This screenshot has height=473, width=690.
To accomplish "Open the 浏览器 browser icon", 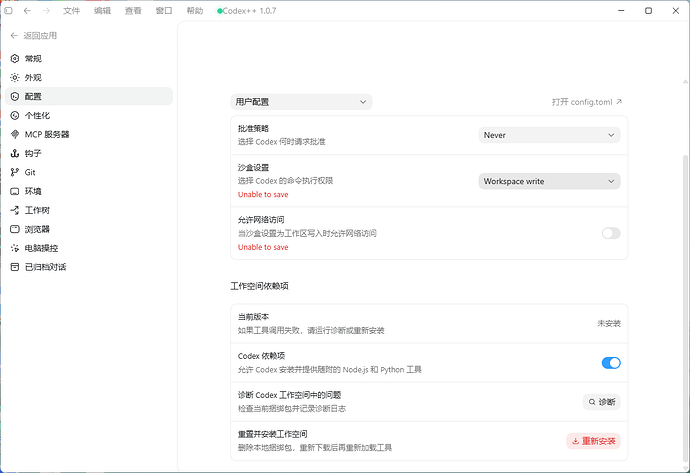I will [x=15, y=229].
